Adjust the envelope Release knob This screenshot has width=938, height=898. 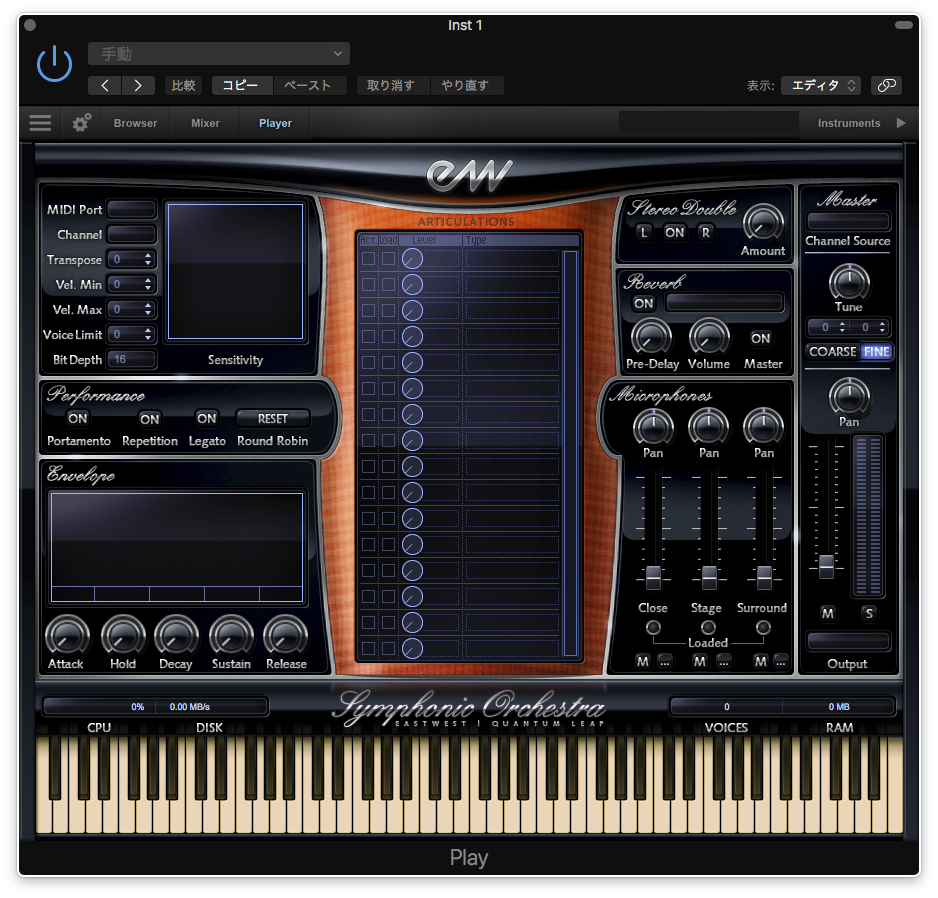coord(286,636)
